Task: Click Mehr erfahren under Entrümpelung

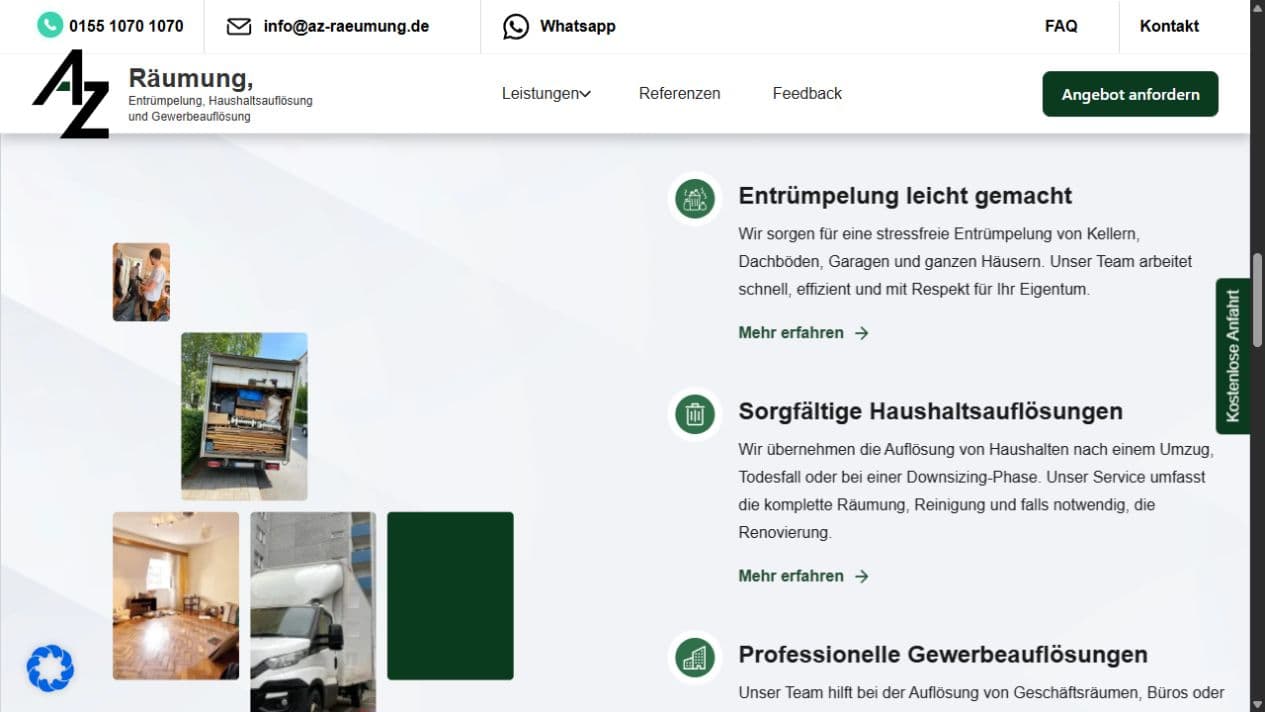Action: pos(791,333)
